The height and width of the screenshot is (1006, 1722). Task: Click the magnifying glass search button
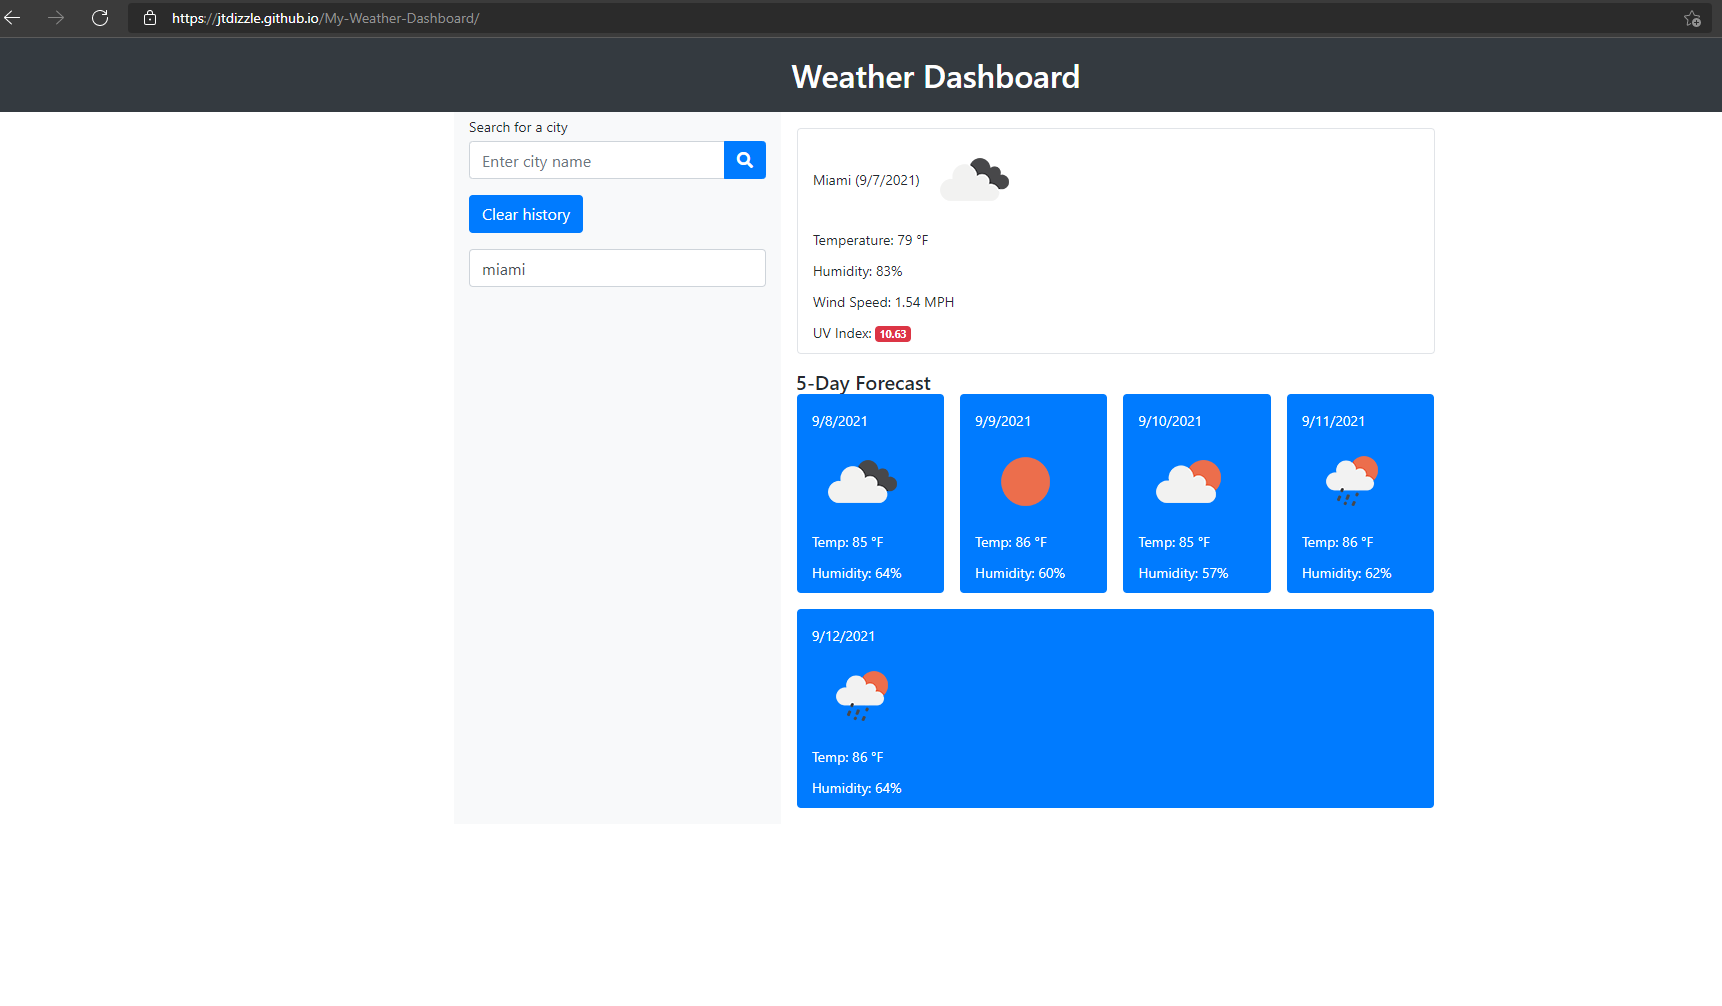tap(744, 160)
